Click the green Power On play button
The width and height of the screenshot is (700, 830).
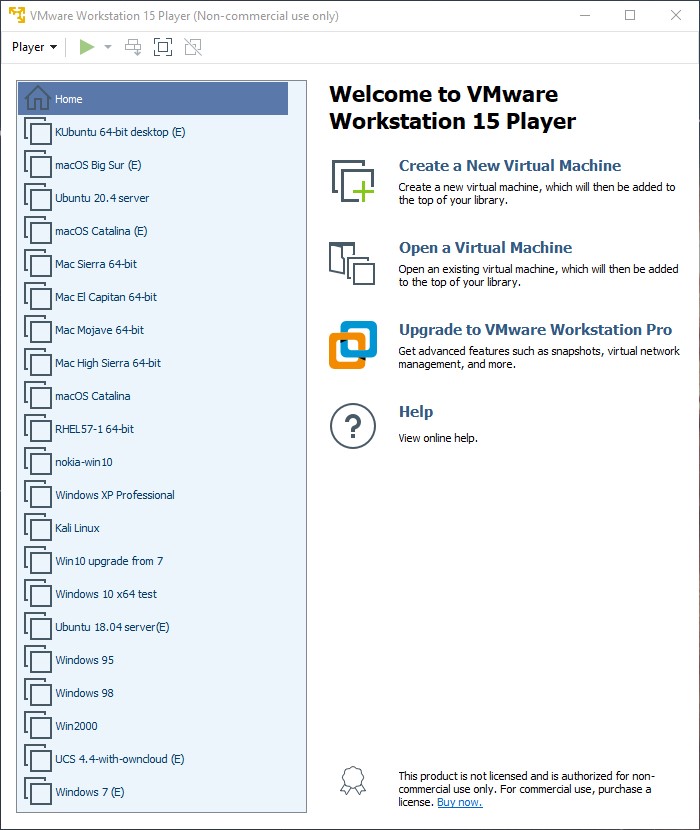coord(87,47)
